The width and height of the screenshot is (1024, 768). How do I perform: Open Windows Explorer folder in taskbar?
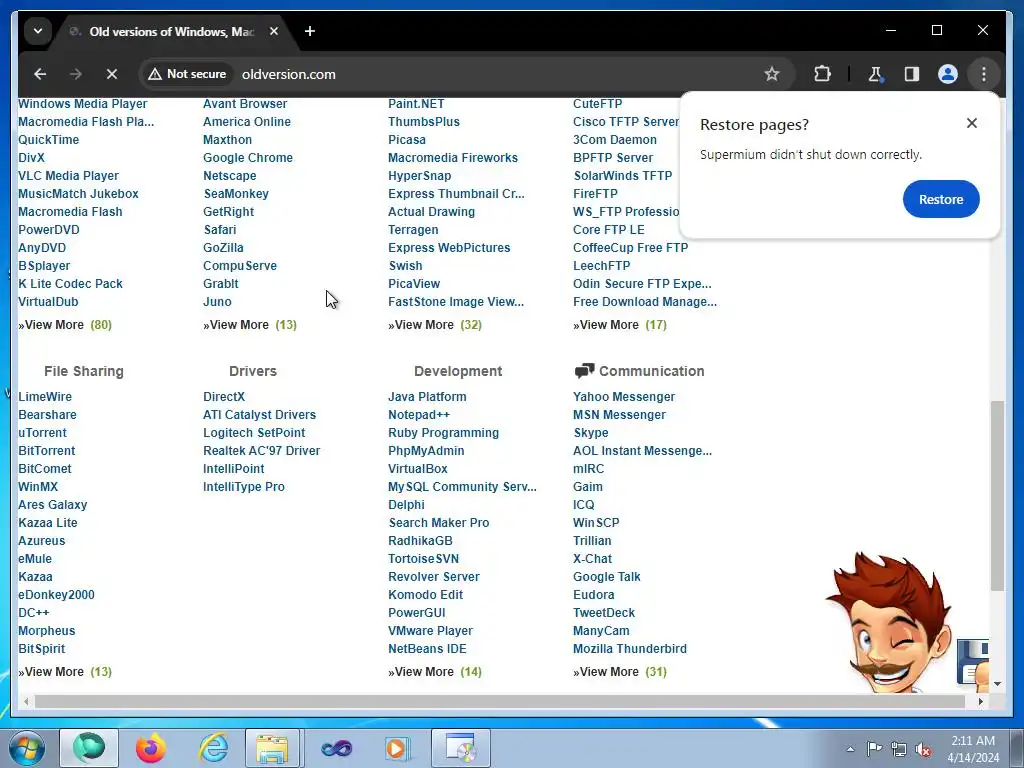[x=272, y=748]
